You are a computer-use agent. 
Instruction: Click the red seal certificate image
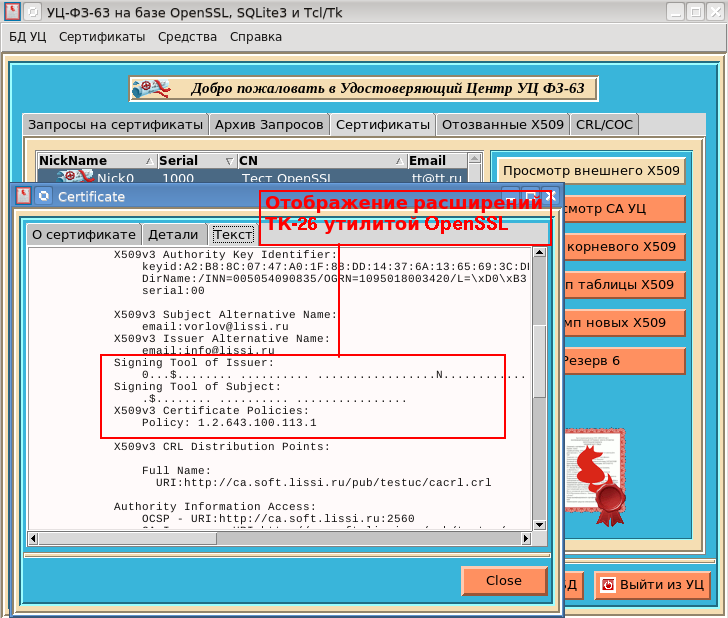point(595,477)
